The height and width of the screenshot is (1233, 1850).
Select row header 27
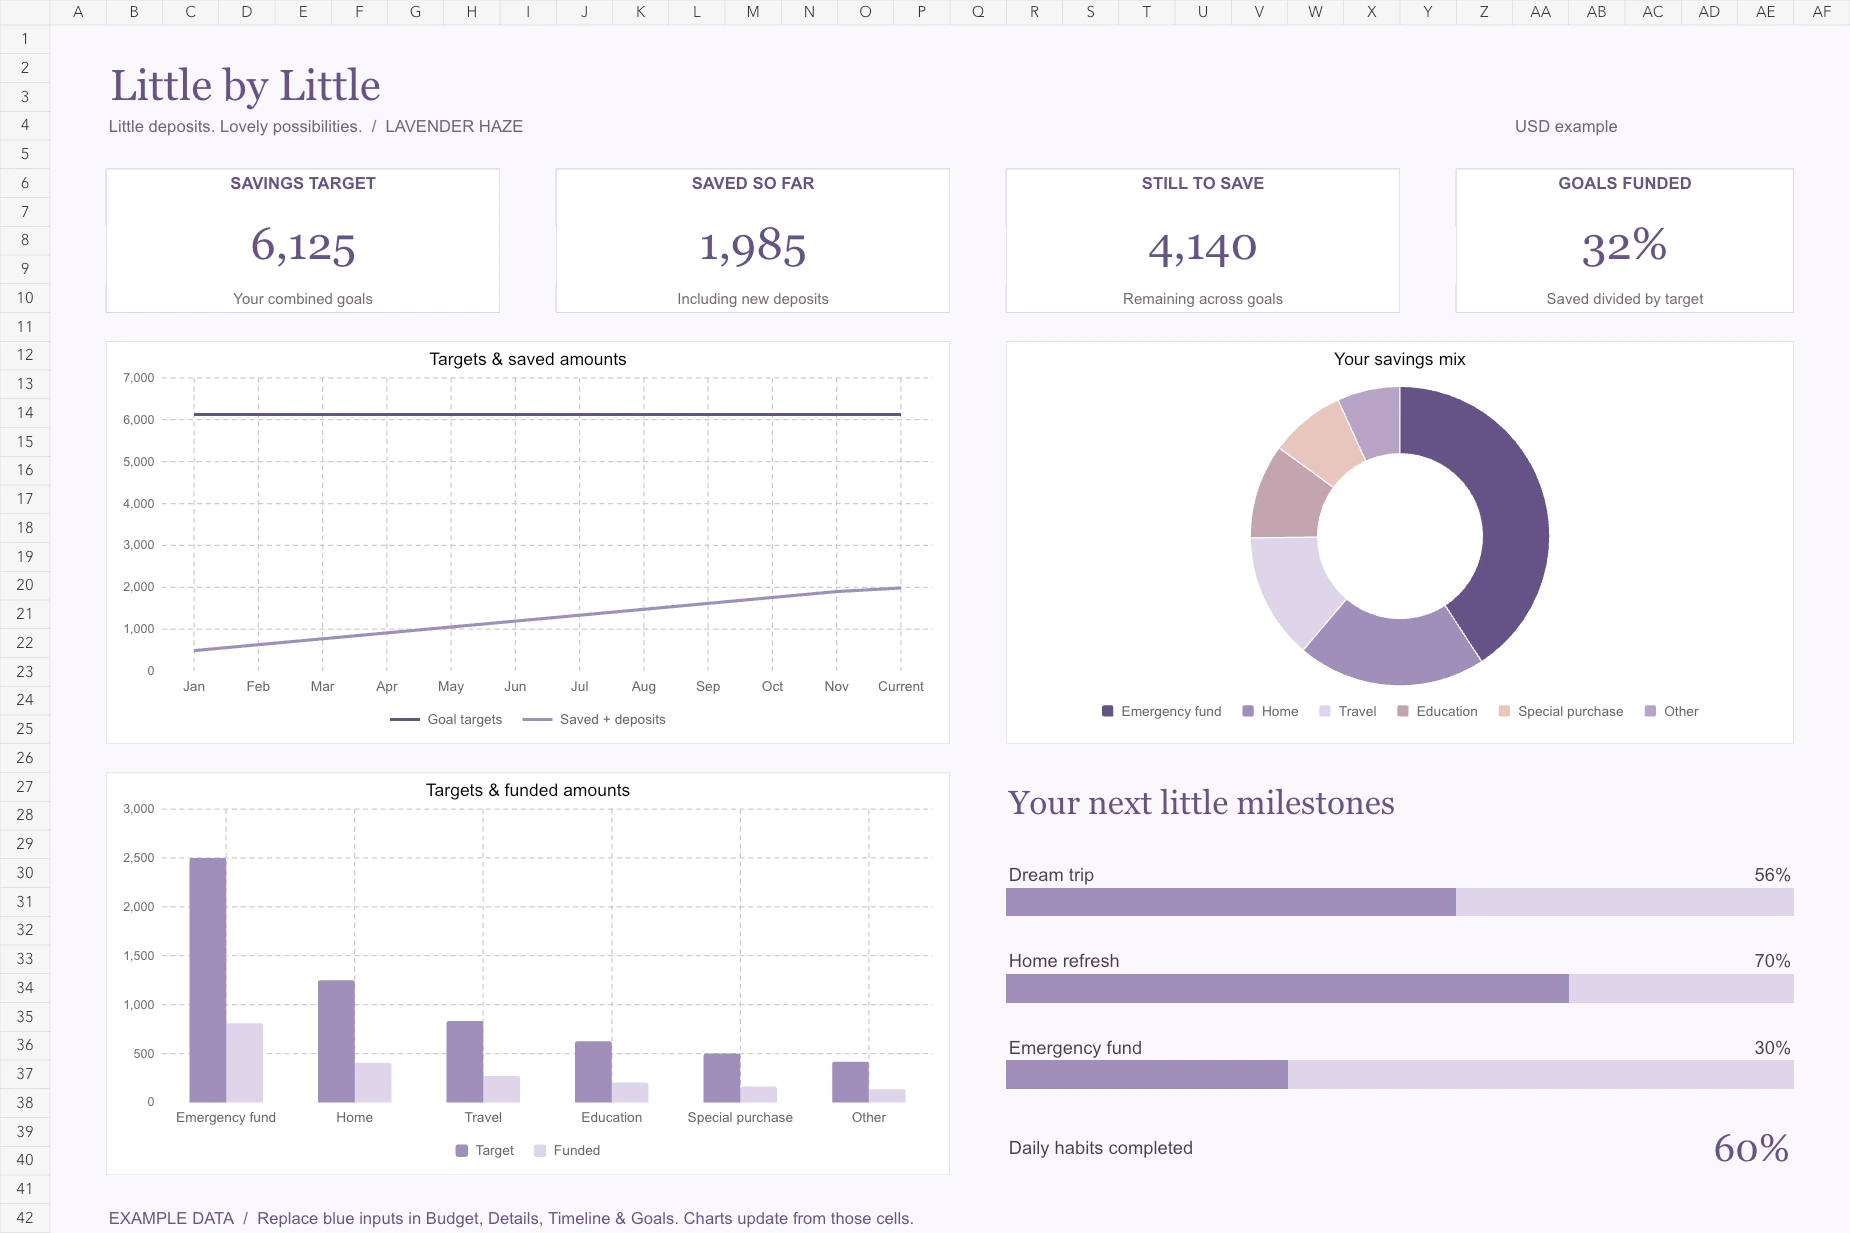pyautogui.click(x=25, y=787)
